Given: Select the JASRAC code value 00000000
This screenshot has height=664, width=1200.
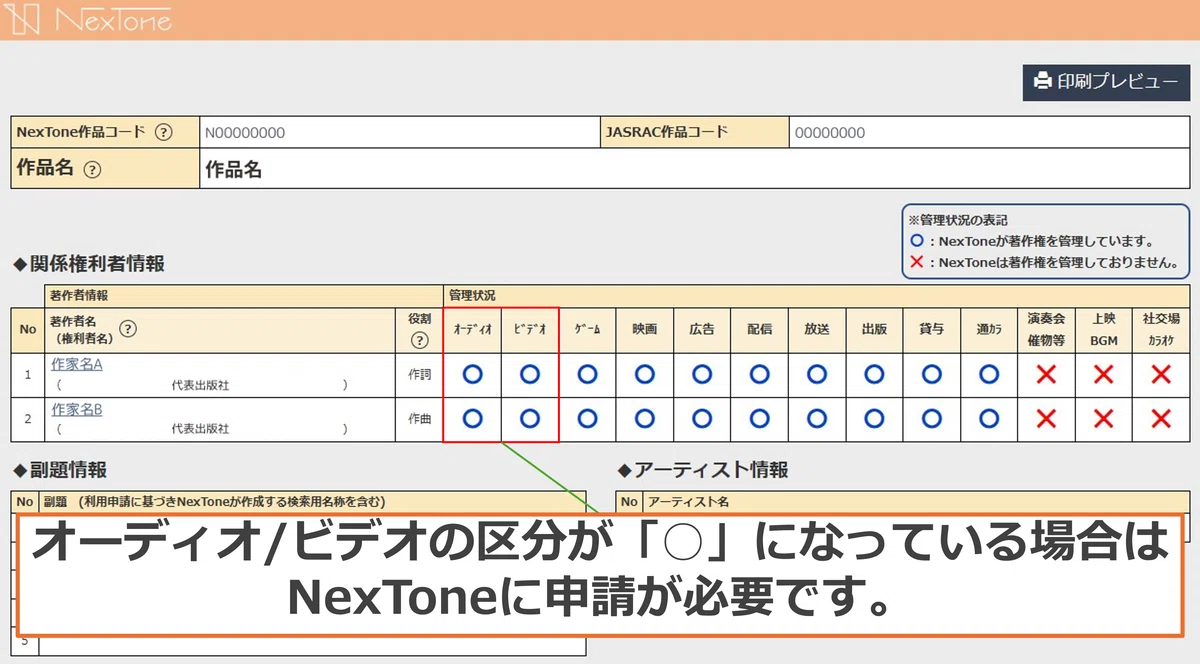Looking at the screenshot, I should pos(829,133).
